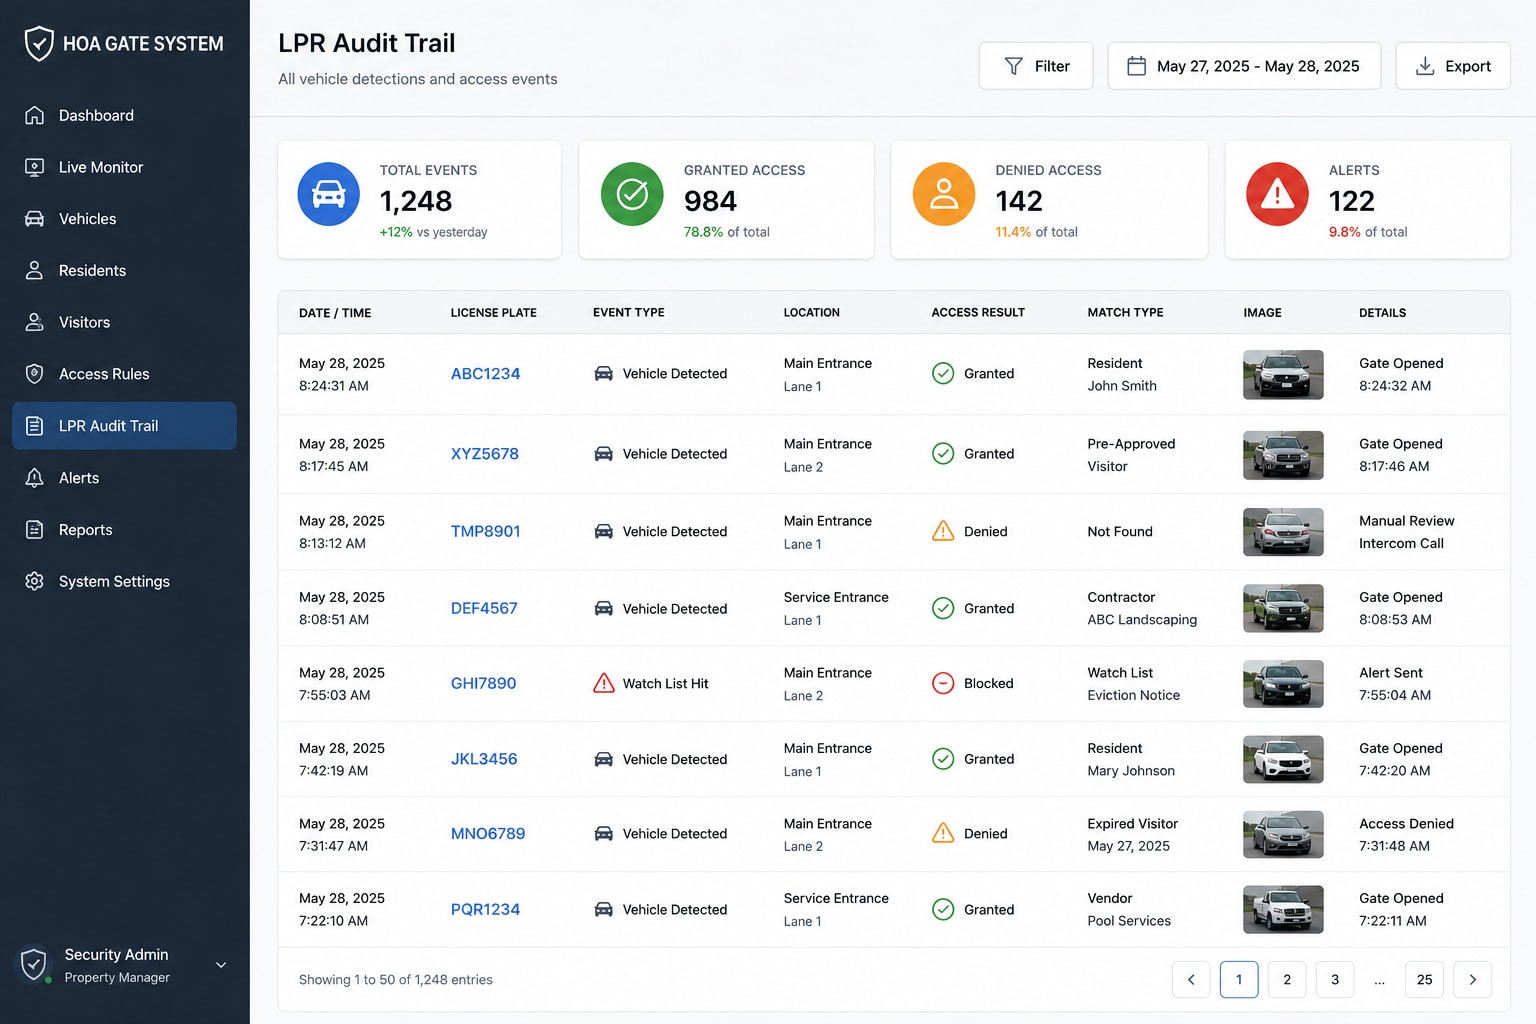The width and height of the screenshot is (1536, 1024).
Task: Click the Access Result column header
Action: point(978,313)
